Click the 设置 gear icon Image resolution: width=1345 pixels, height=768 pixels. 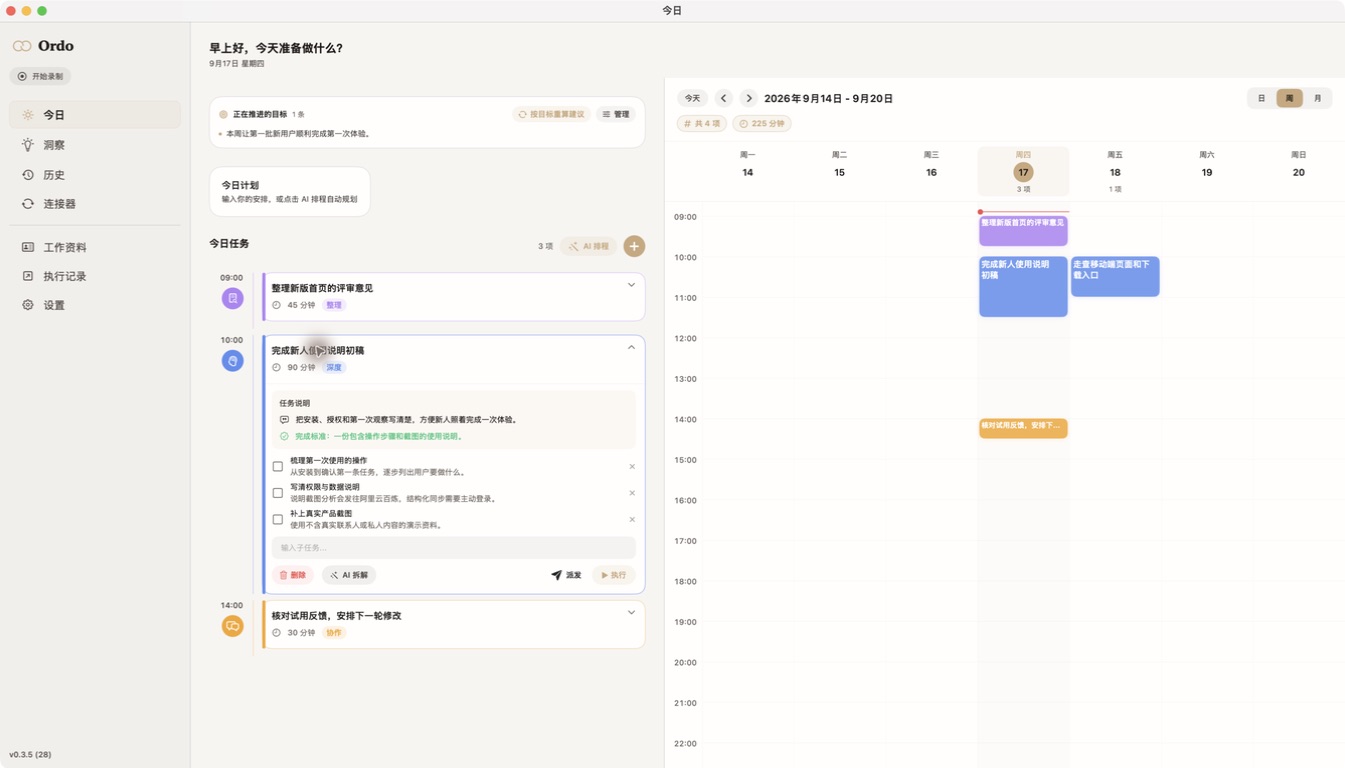28,305
